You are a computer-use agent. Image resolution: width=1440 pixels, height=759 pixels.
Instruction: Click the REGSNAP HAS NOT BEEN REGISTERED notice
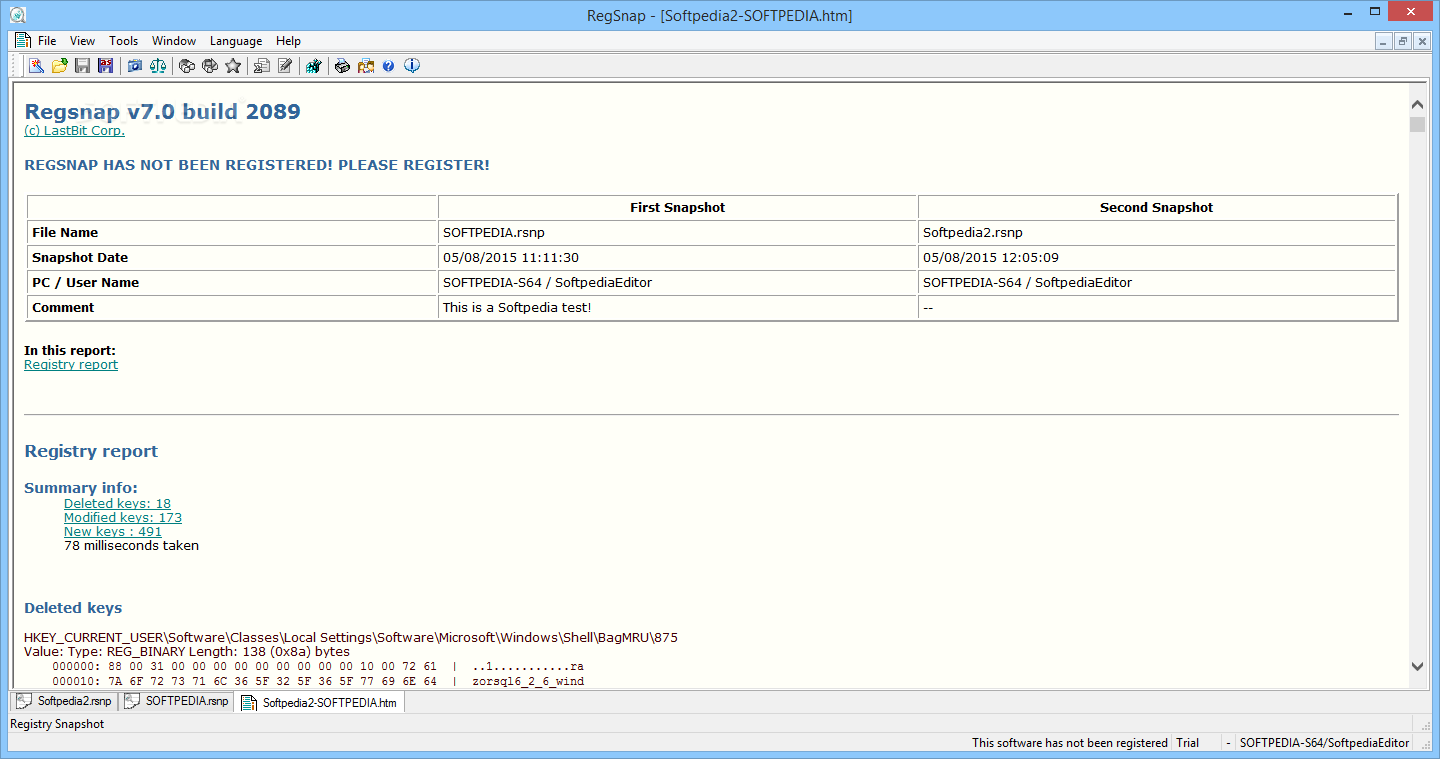click(257, 165)
